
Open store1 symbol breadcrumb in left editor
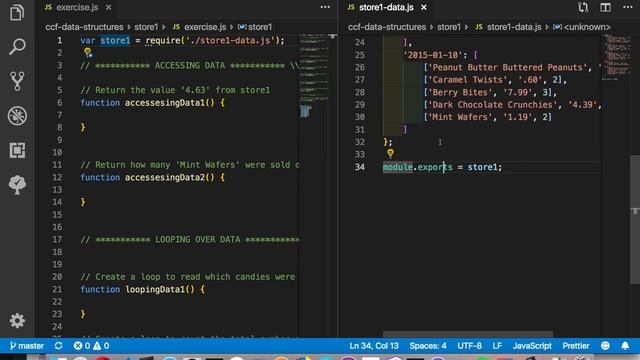(255, 27)
